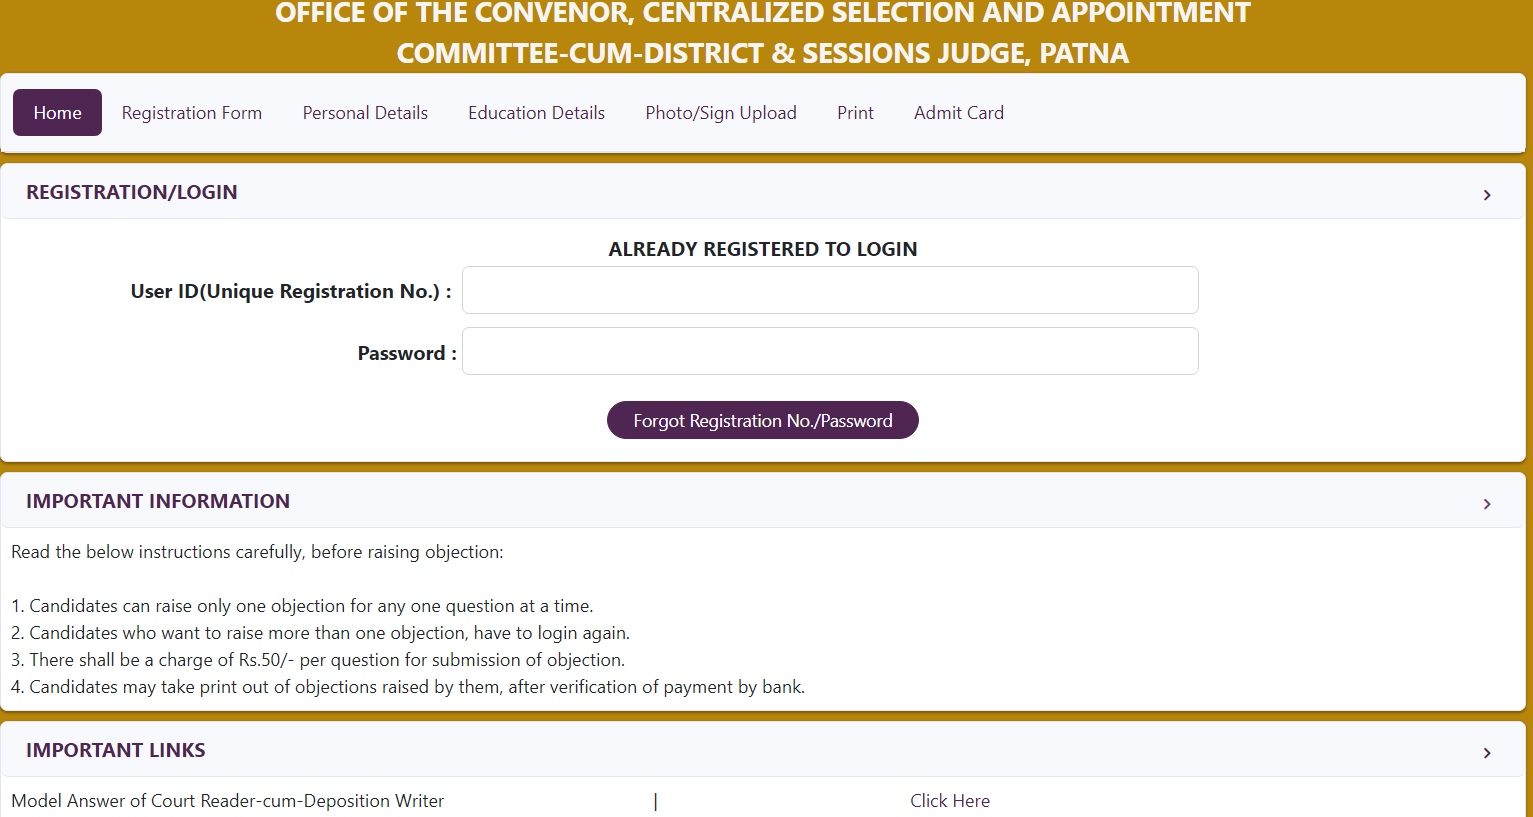The image size is (1533, 817).
Task: Switch to the Personal Details tab
Action: (x=365, y=113)
